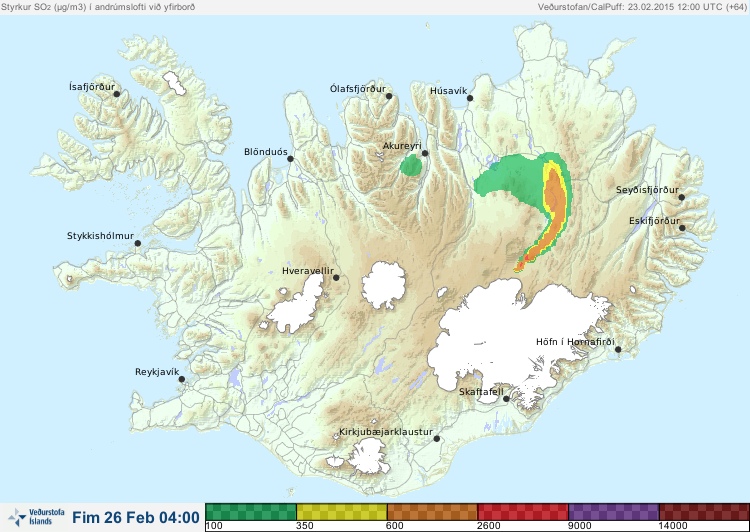
Task: Click the Hveravellir marker dot
Action: 336,277
